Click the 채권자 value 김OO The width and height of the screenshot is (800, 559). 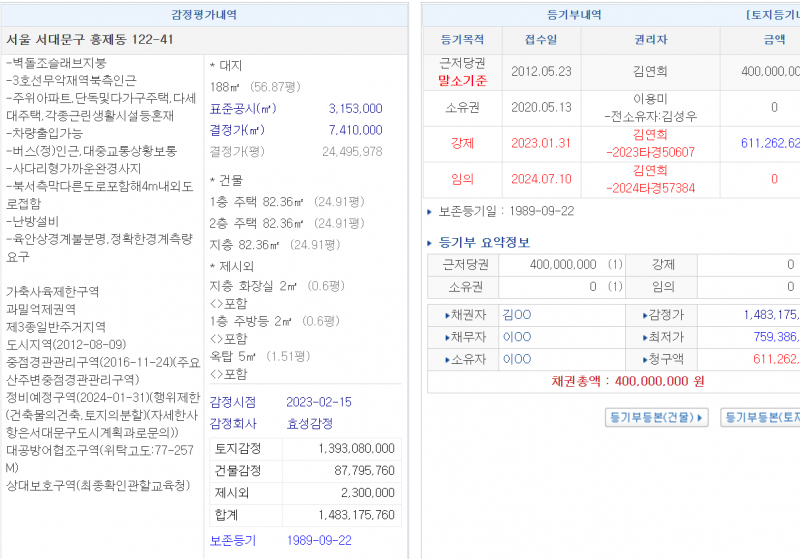517,315
